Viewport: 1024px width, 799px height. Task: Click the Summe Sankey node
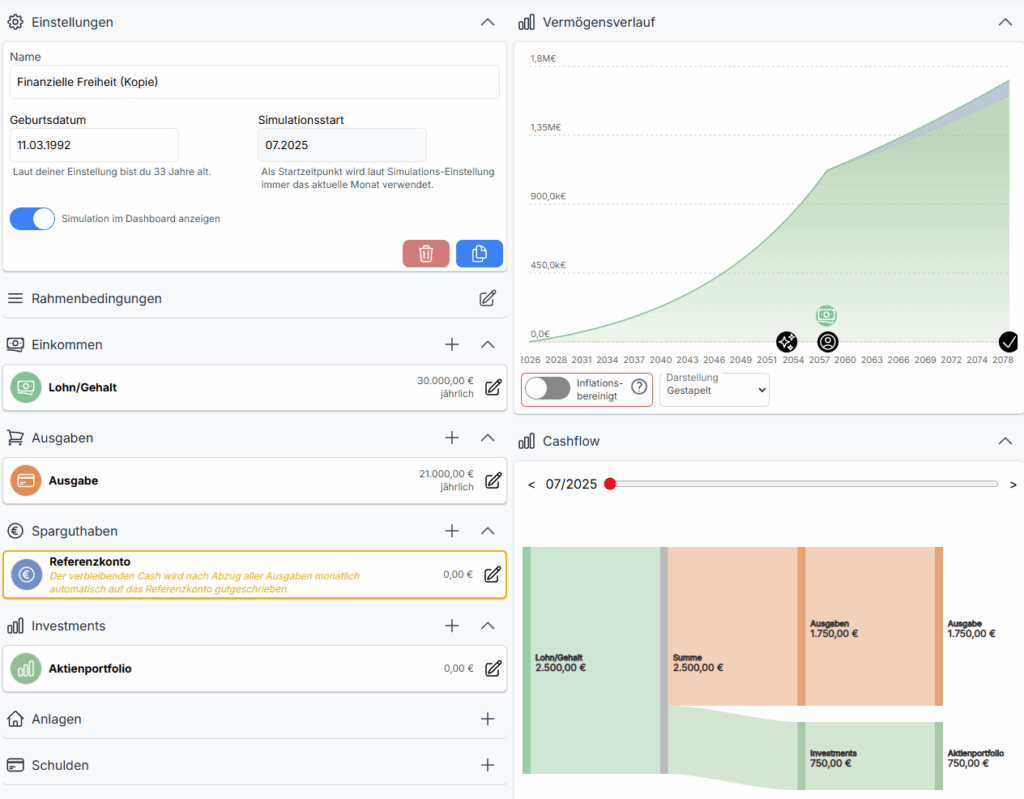pos(664,660)
